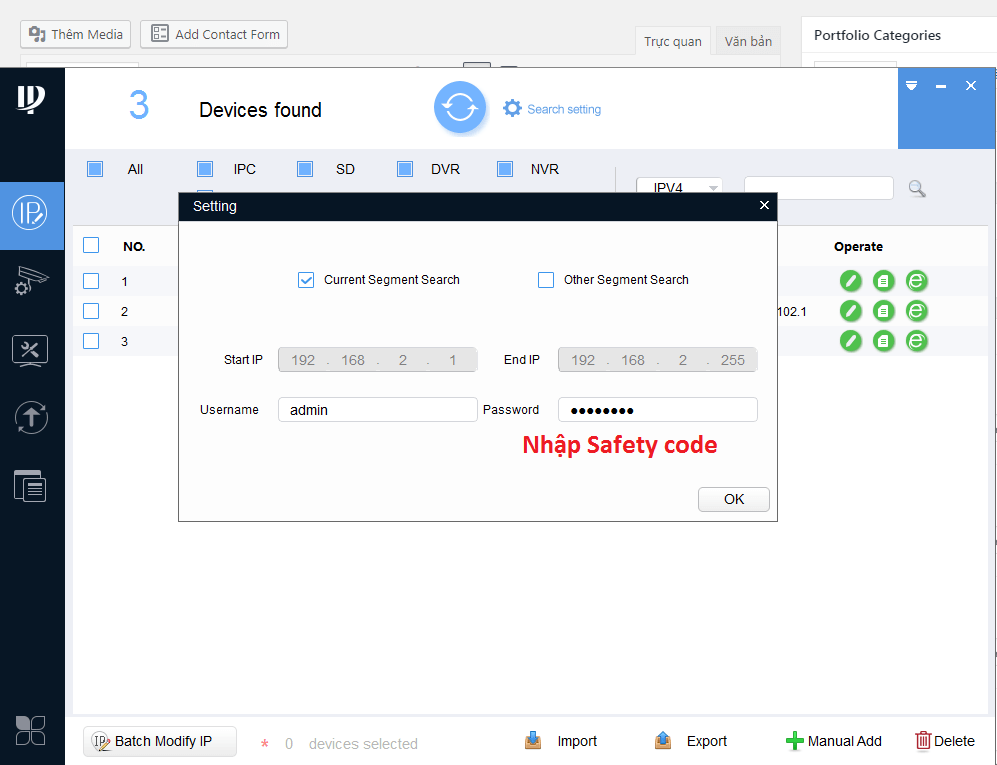Screen dimensions: 997x765
Task: Click the Batch Modify IP button
Action: click(x=160, y=741)
